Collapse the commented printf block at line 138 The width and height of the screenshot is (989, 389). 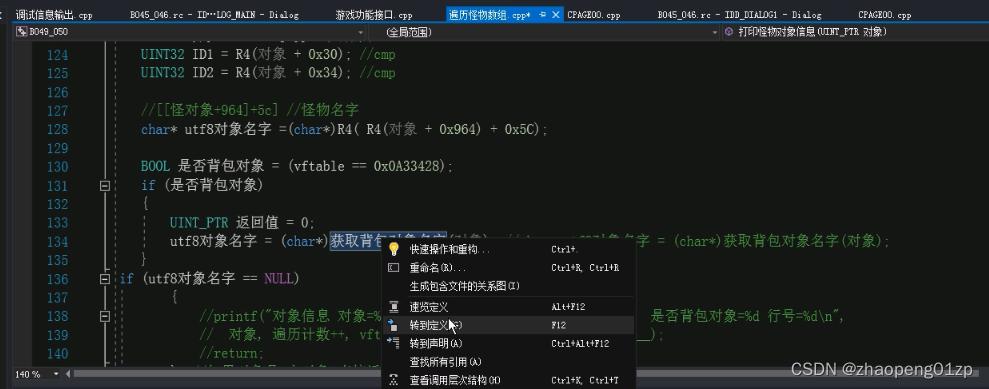click(x=105, y=316)
